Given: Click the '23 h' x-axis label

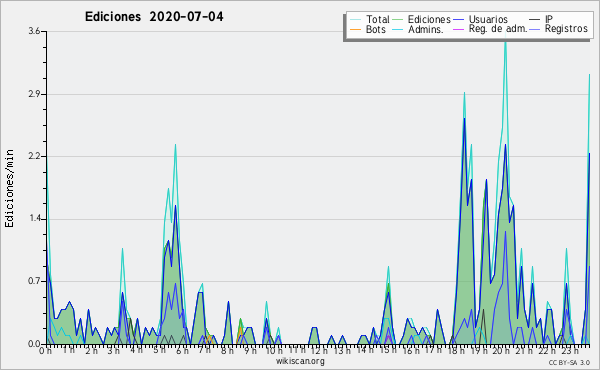Looking at the screenshot, I should [570, 350].
